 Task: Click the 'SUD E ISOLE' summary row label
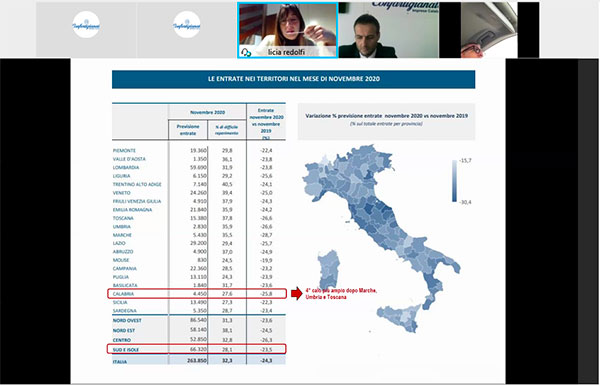coord(126,350)
